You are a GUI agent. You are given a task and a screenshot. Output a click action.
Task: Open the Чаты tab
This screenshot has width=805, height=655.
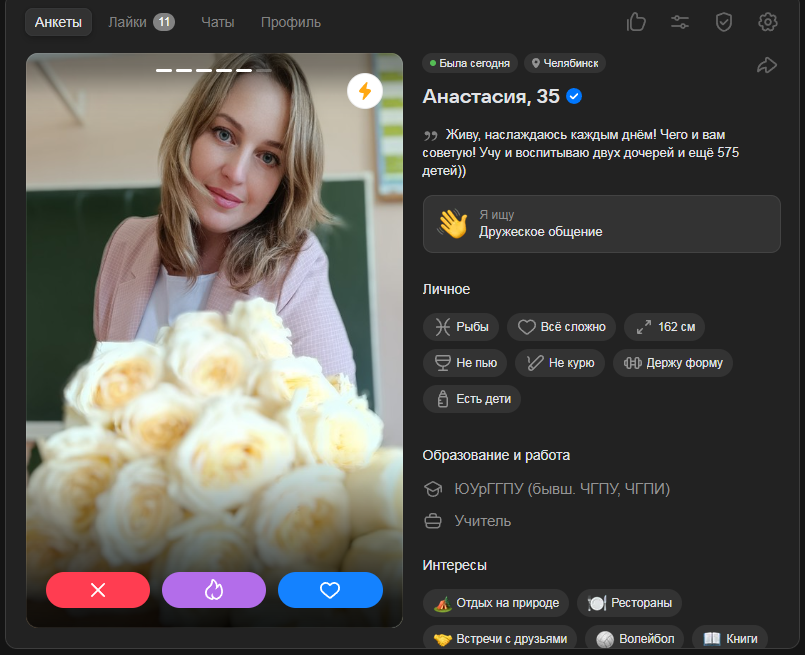pyautogui.click(x=217, y=22)
